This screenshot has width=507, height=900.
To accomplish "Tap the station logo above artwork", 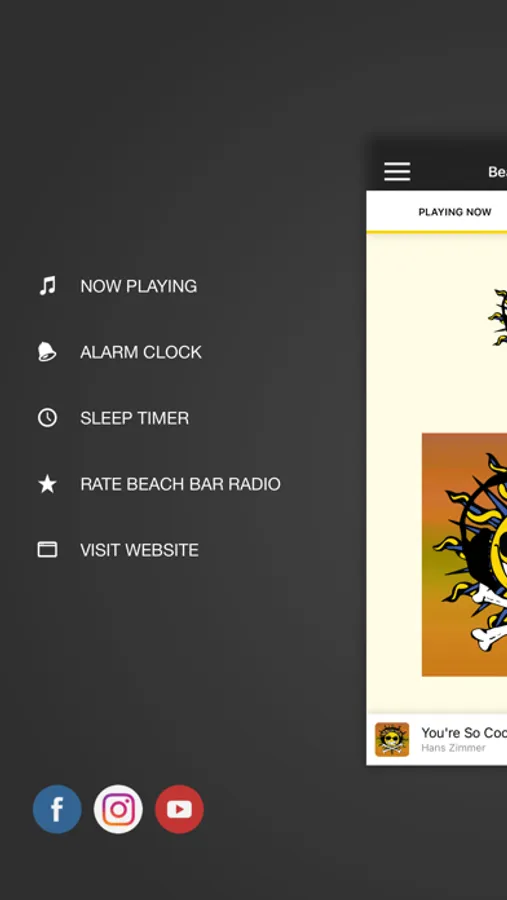I will tap(497, 317).
